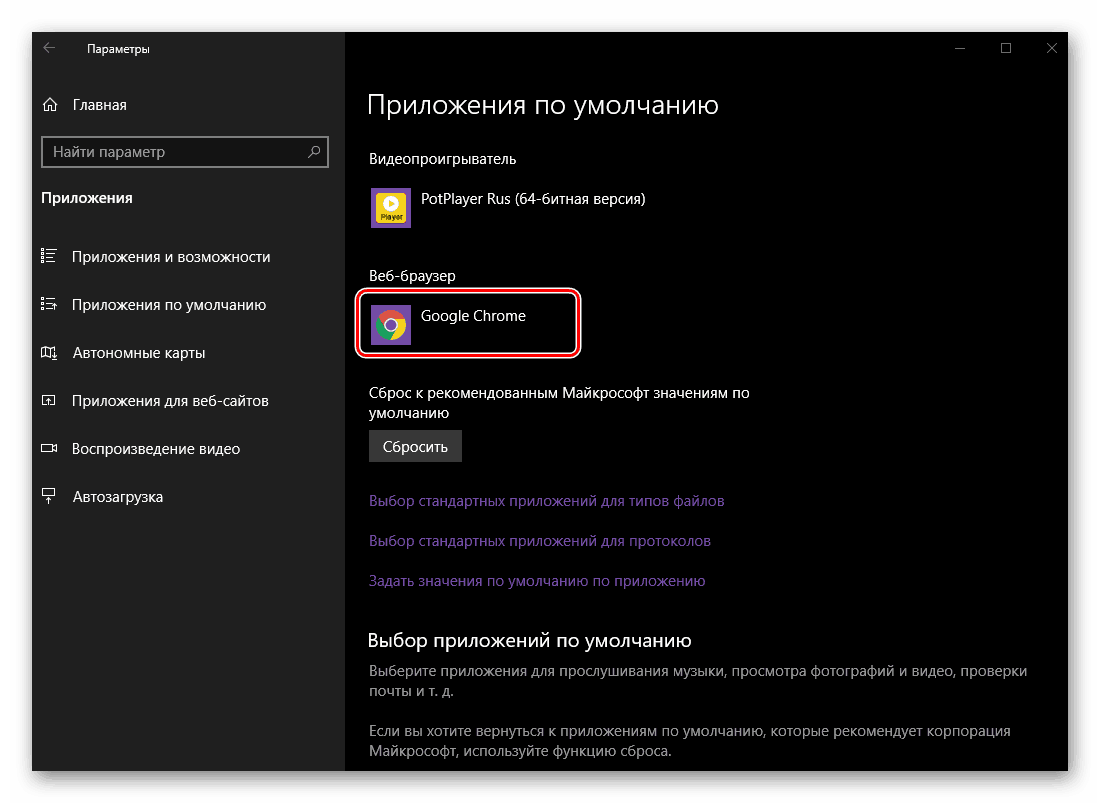Open Приложения по умолчанию section icon
This screenshot has width=1100, height=803.
coord(48,304)
